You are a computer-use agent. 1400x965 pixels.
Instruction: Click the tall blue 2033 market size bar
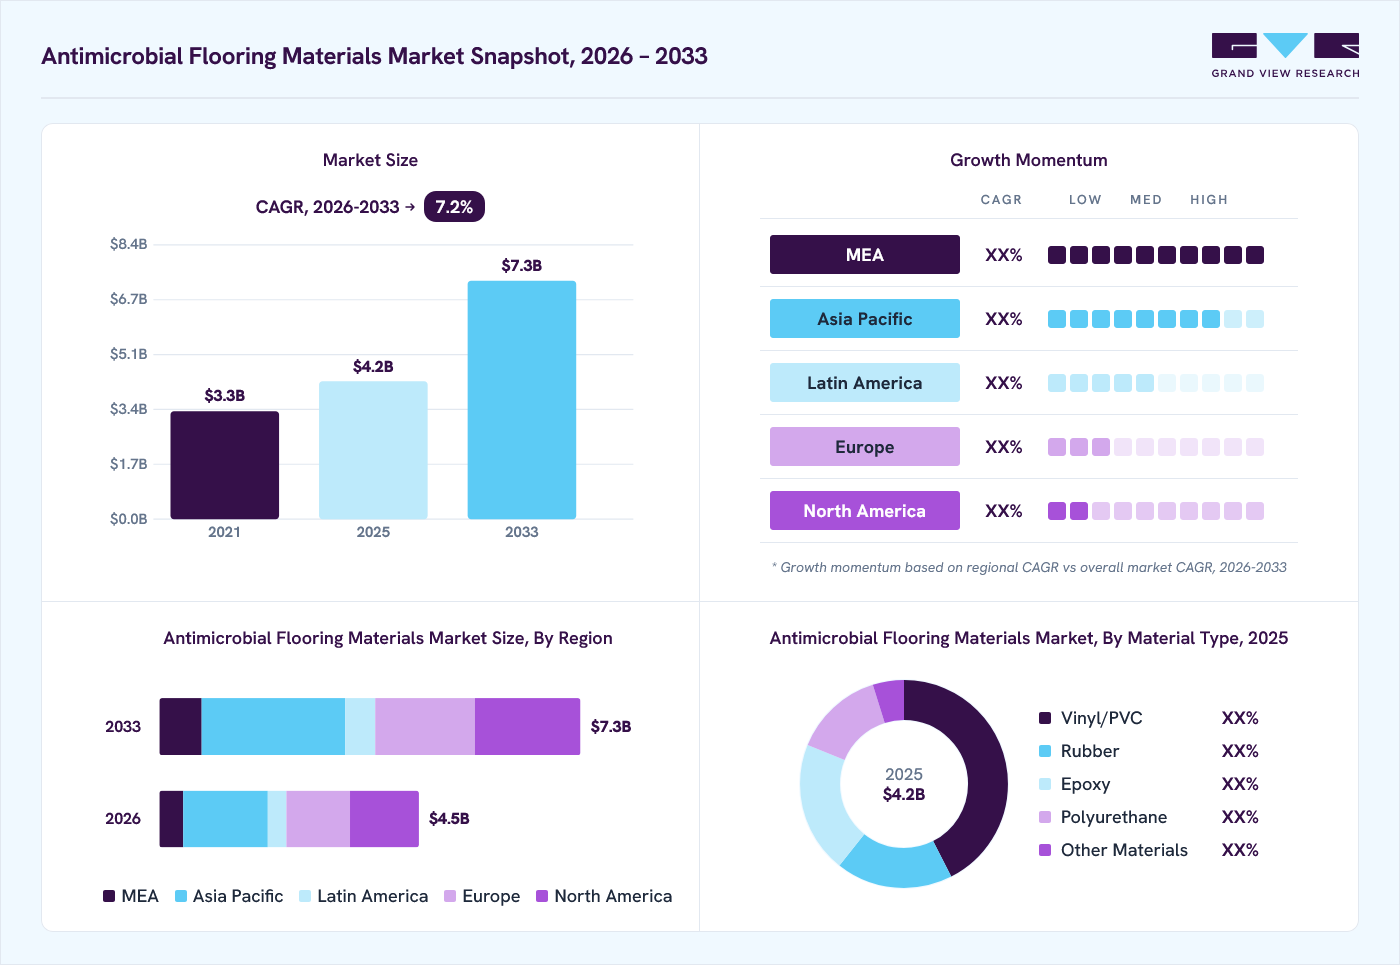click(522, 400)
